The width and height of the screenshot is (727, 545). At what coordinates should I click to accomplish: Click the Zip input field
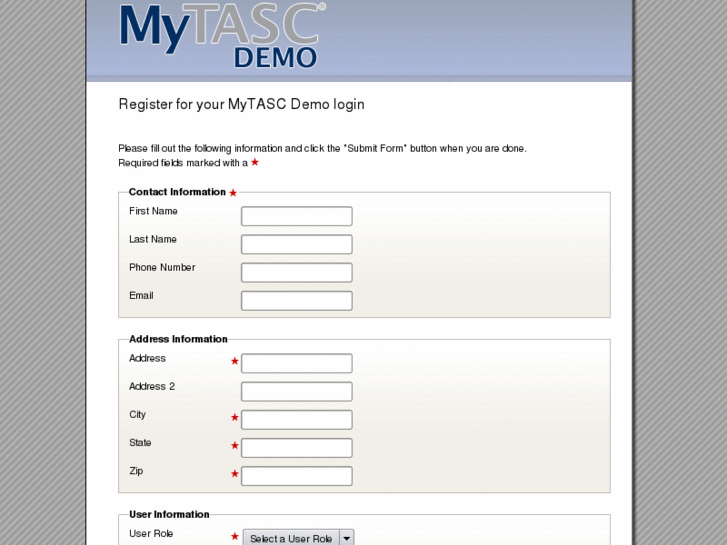tap(297, 476)
